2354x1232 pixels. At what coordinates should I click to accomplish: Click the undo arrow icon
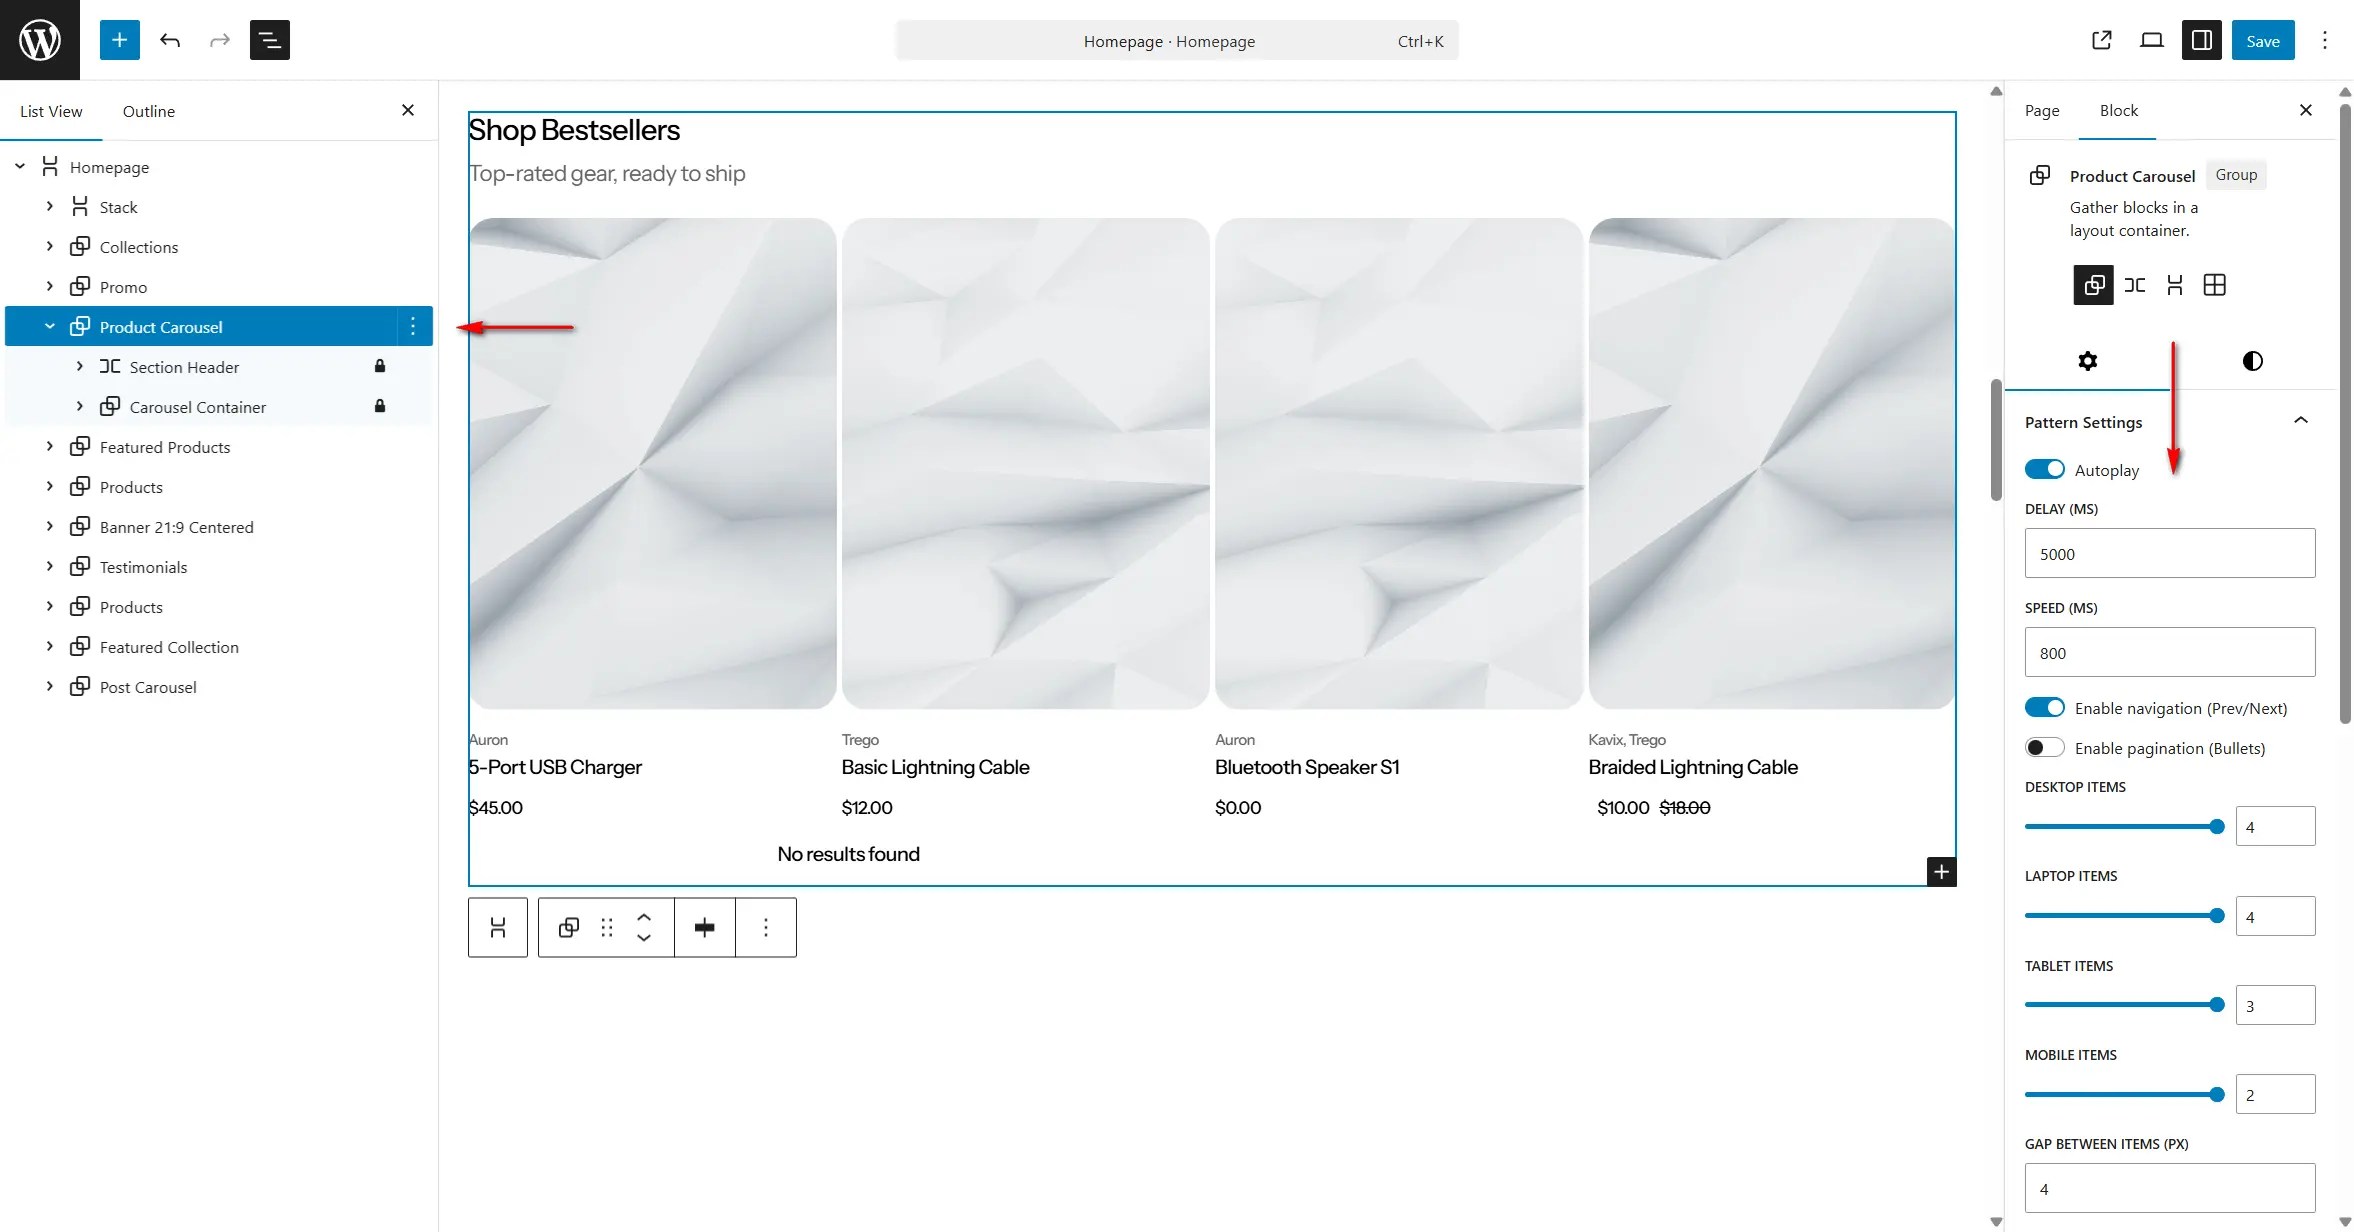pos(170,40)
